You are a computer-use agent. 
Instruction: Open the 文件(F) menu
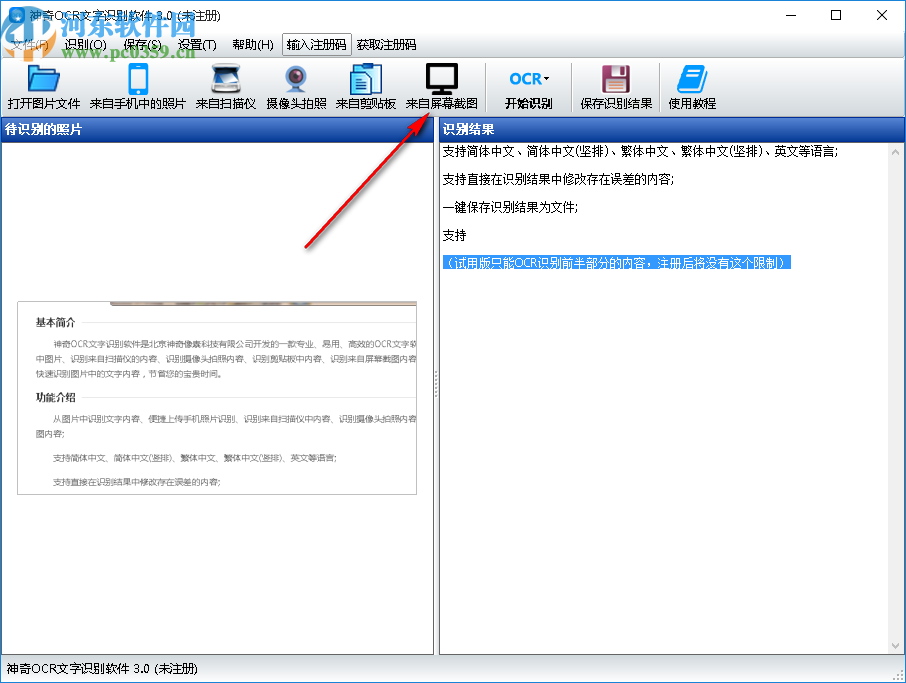coord(29,44)
